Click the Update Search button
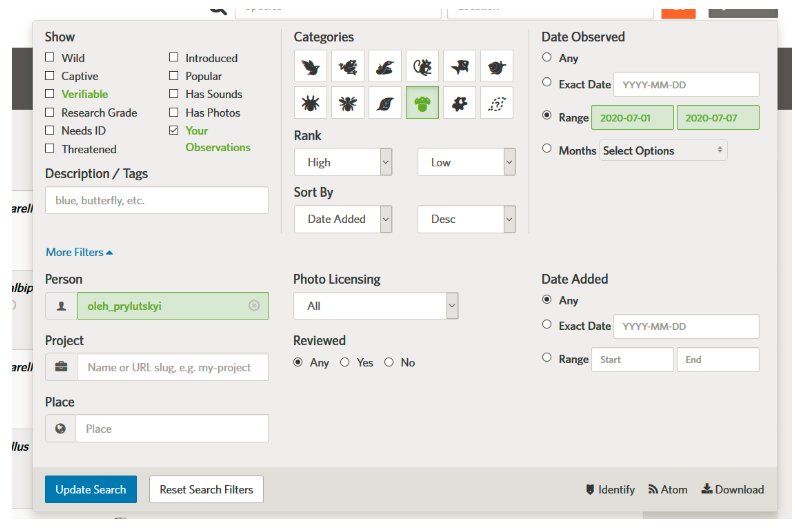This screenshot has width=795, height=531. click(90, 489)
